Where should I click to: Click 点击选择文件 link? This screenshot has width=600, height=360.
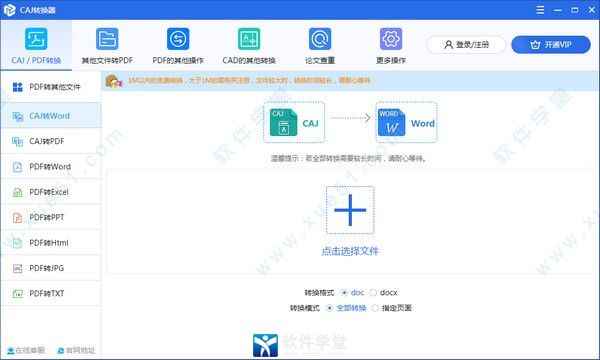tap(350, 251)
